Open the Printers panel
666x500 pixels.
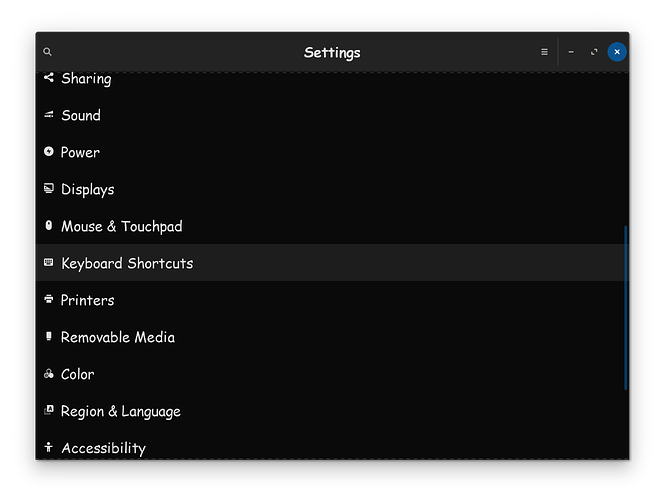click(x=330, y=299)
